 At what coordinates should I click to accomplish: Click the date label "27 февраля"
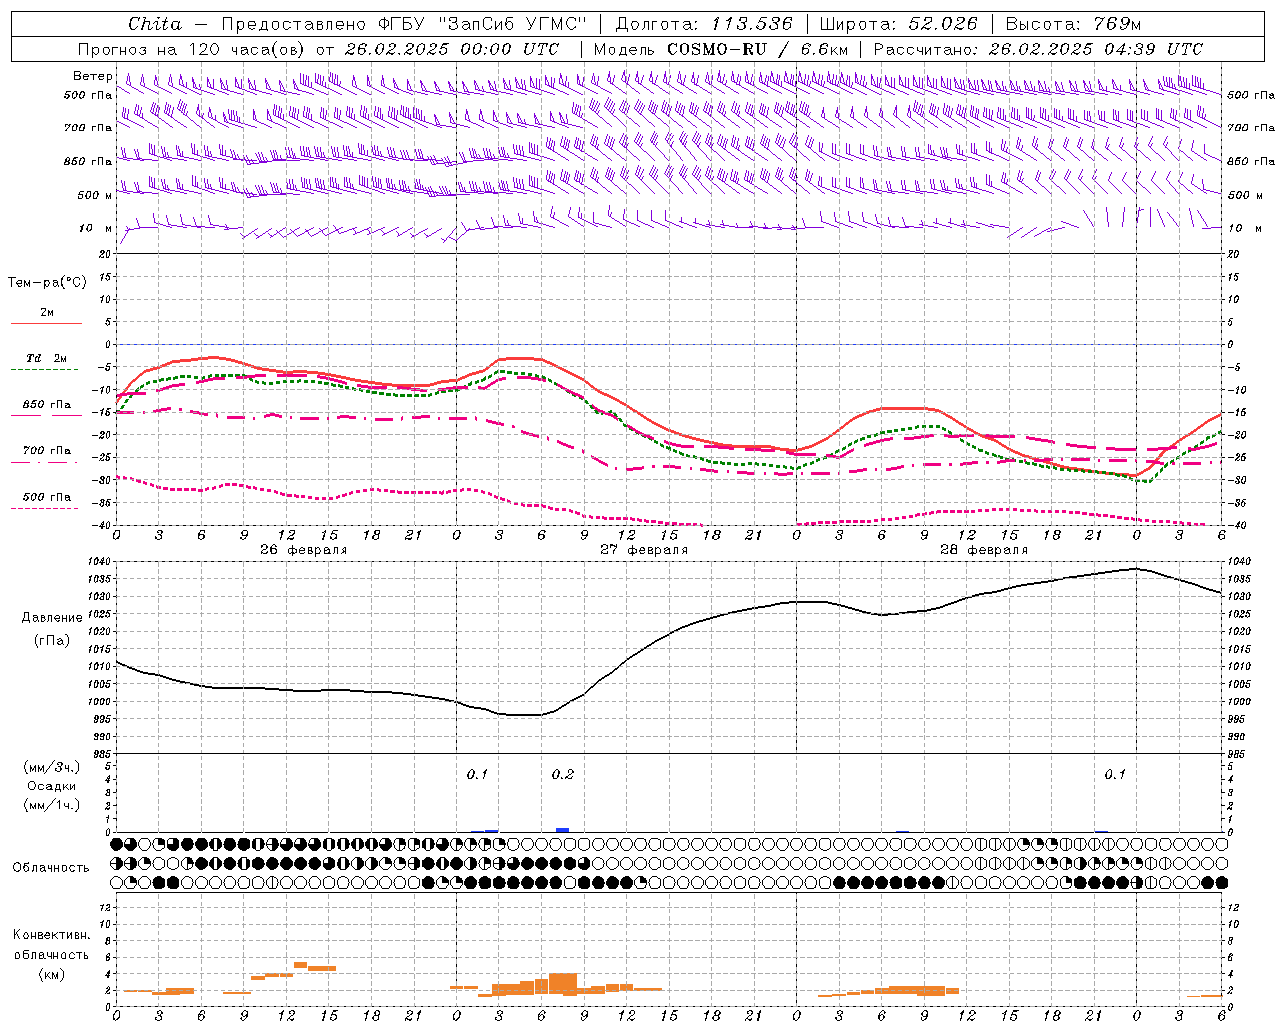644,550
